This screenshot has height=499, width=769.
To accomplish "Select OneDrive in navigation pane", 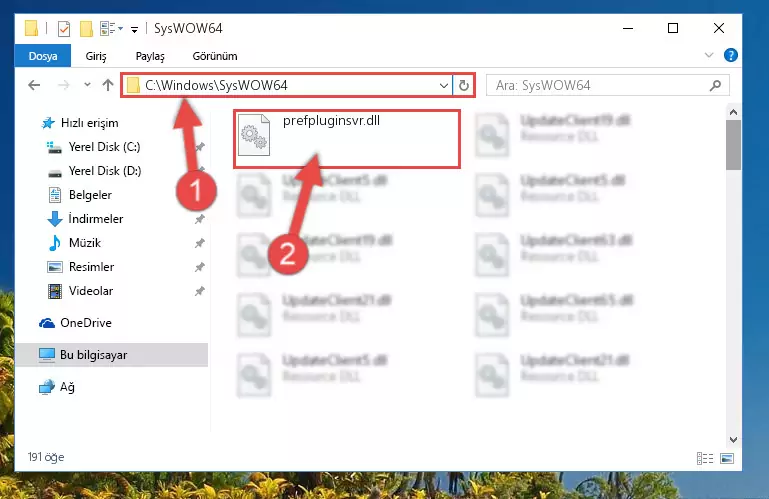I will [x=86, y=323].
